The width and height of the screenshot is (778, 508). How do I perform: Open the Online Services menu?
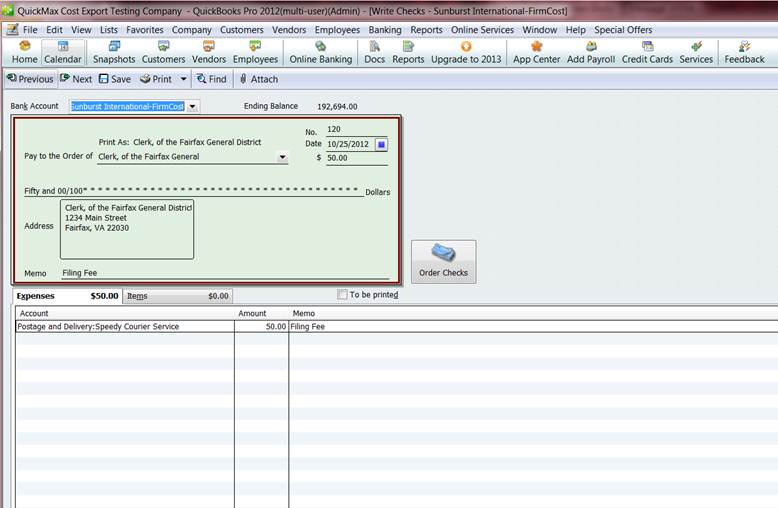tap(482, 30)
